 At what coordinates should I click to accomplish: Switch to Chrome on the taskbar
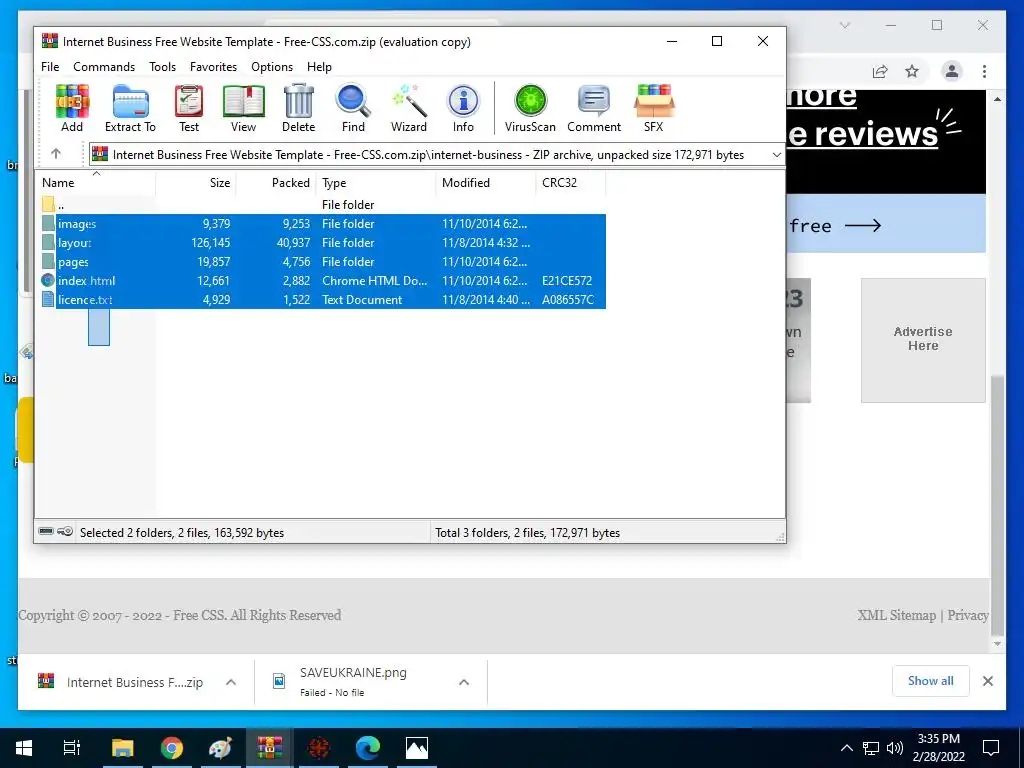click(x=172, y=748)
